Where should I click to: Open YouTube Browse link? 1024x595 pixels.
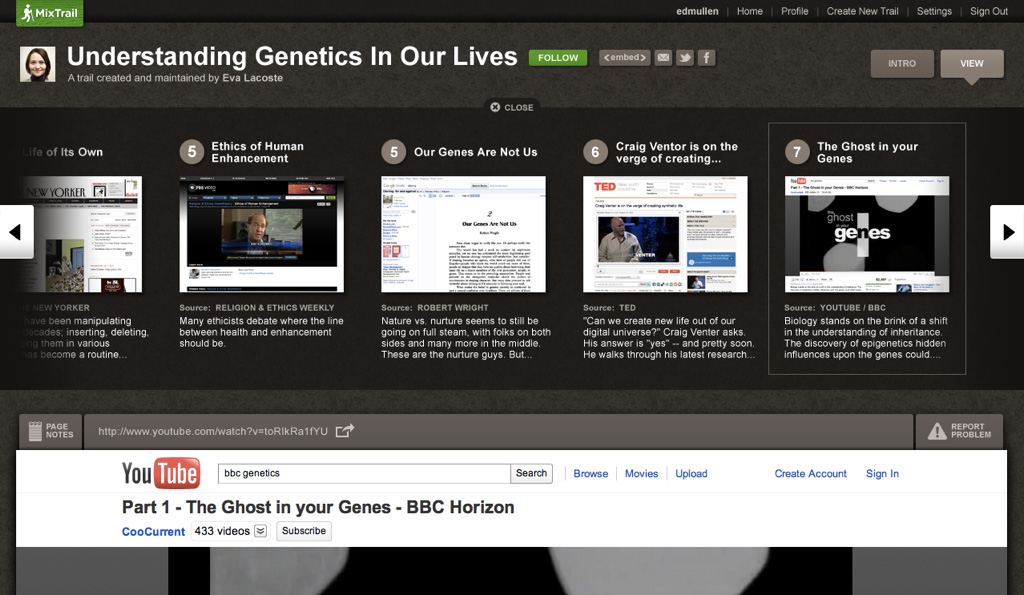click(590, 474)
